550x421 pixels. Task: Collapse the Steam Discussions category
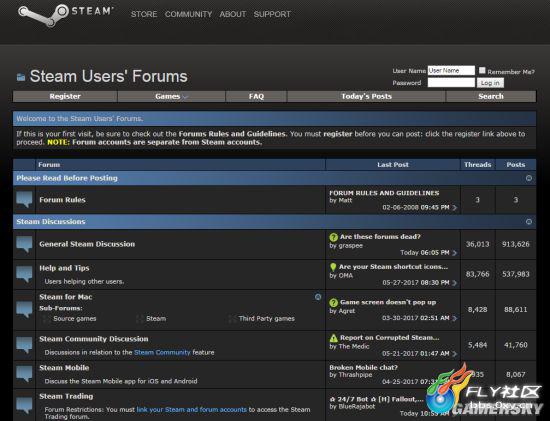coord(529,222)
